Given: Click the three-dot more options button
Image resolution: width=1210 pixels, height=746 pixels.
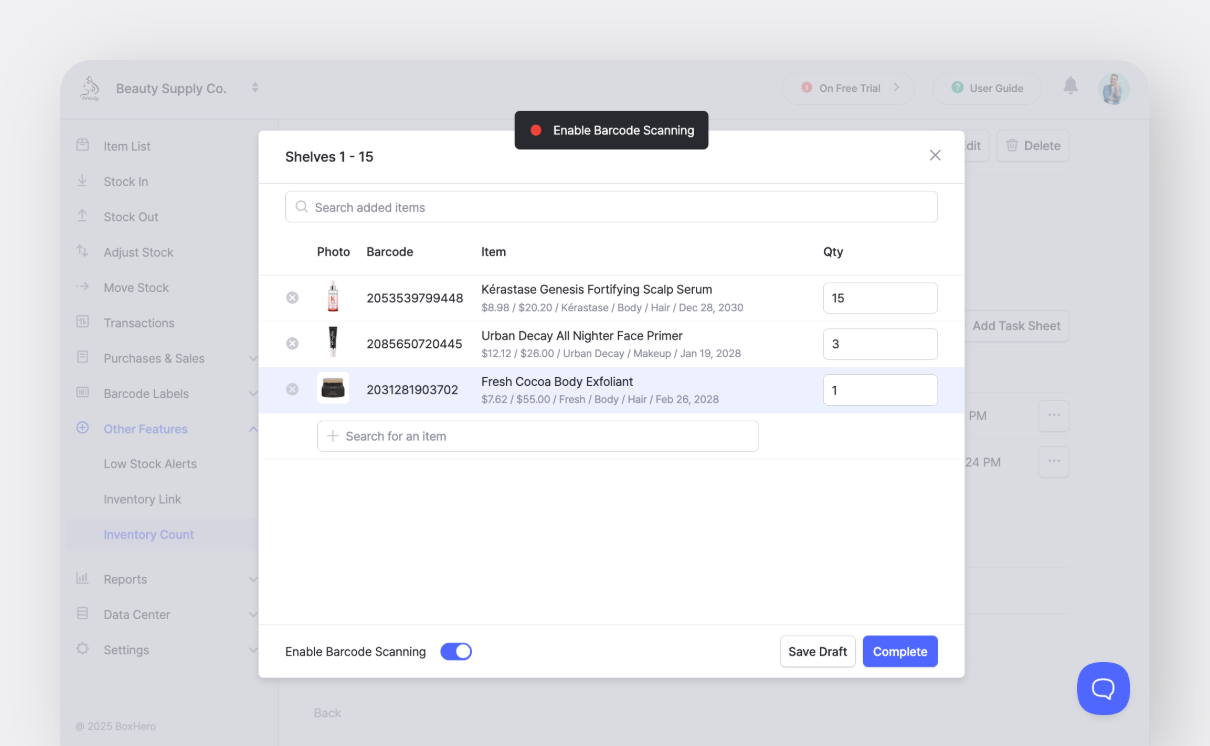Looking at the screenshot, I should point(1053,416).
